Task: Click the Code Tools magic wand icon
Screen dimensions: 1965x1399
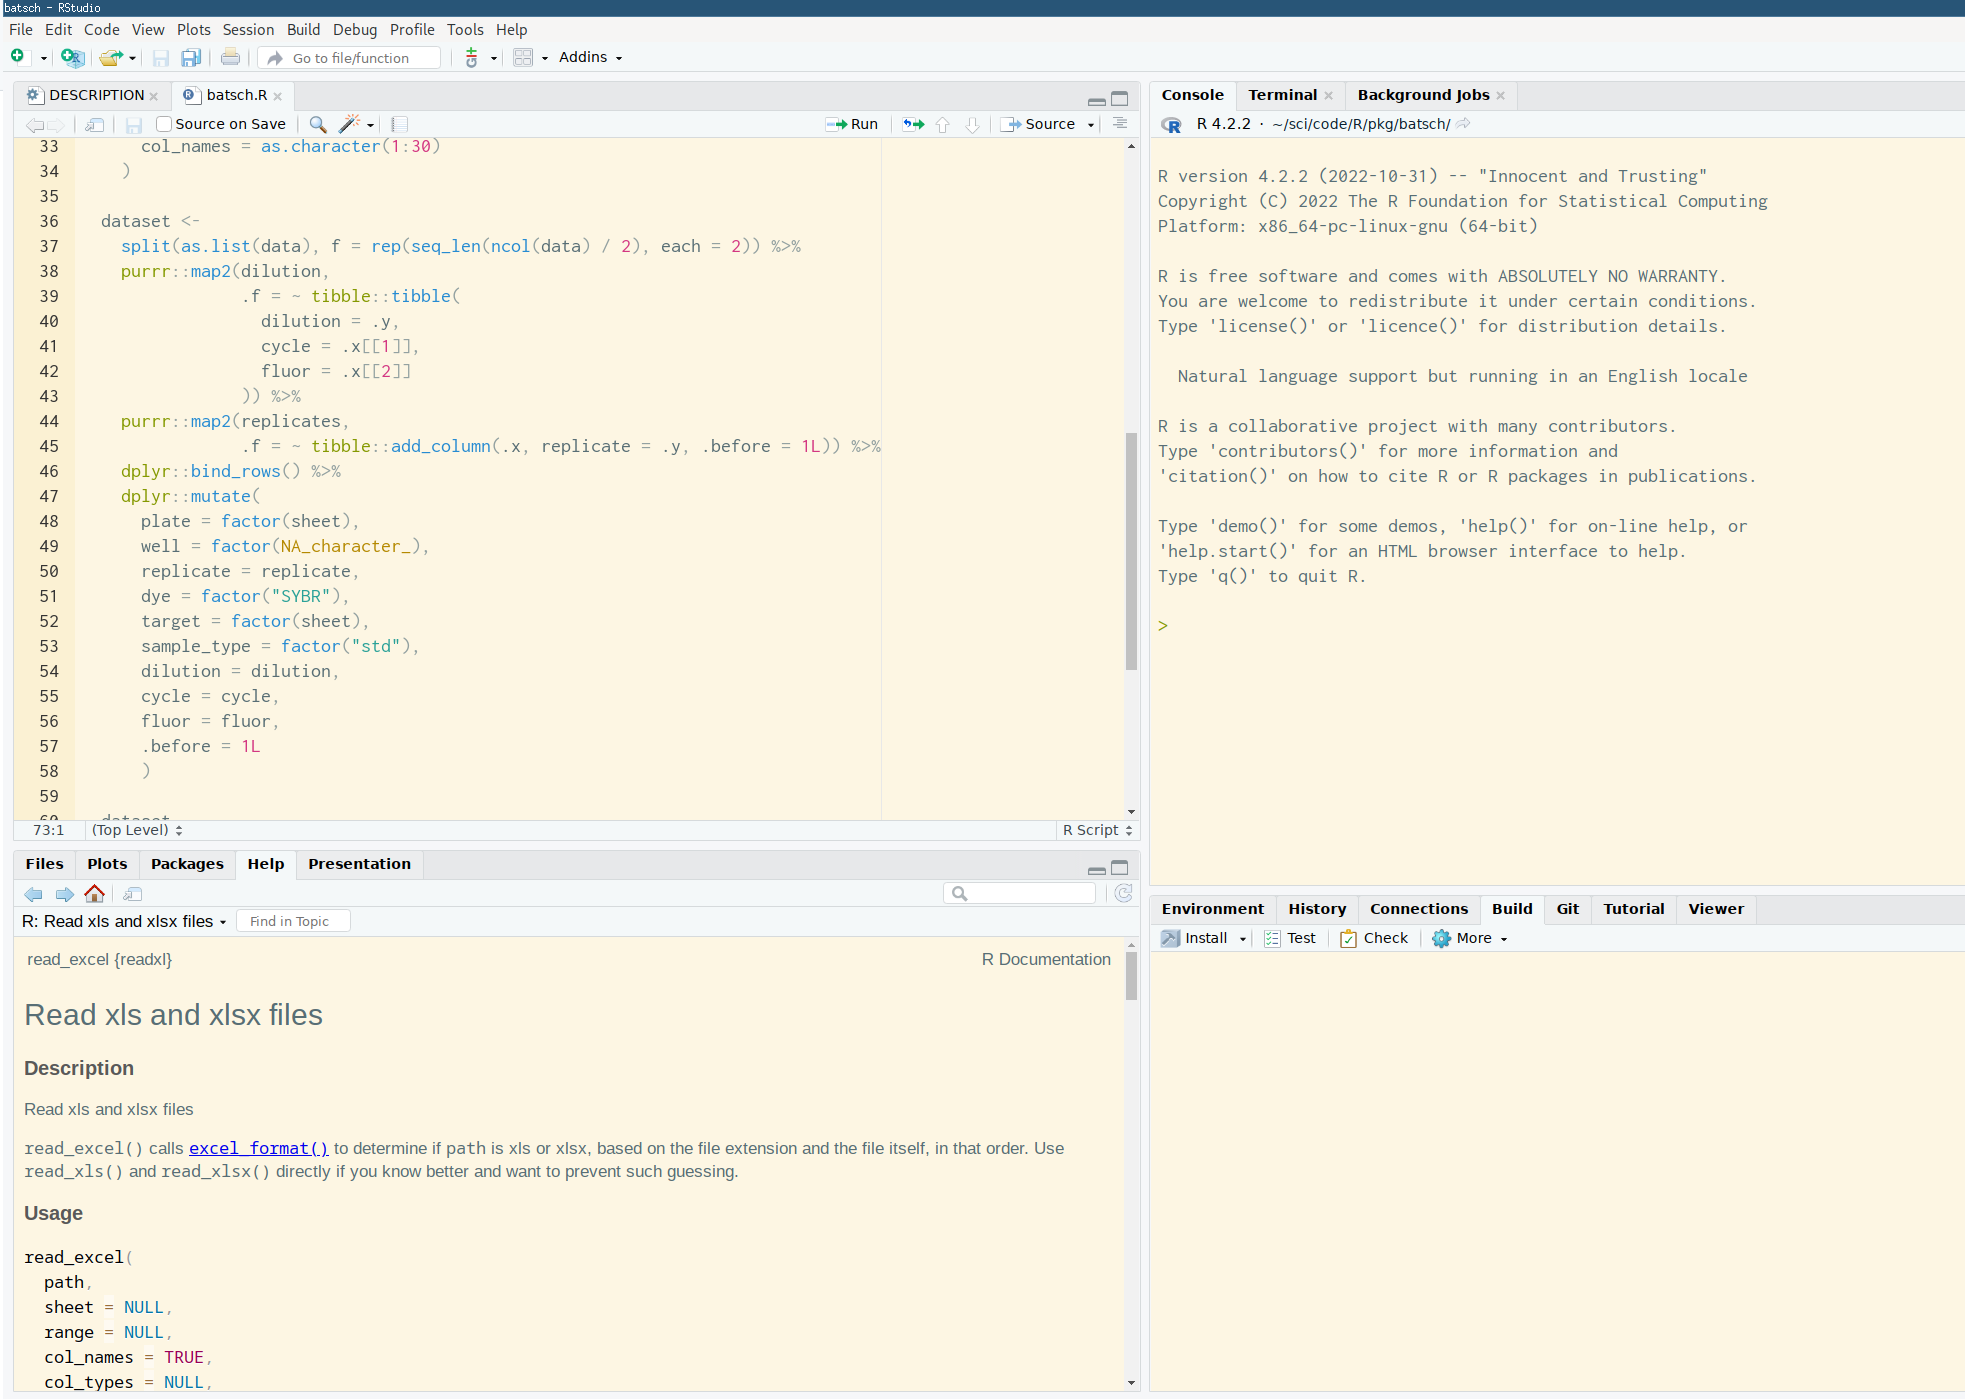Action: coord(350,124)
